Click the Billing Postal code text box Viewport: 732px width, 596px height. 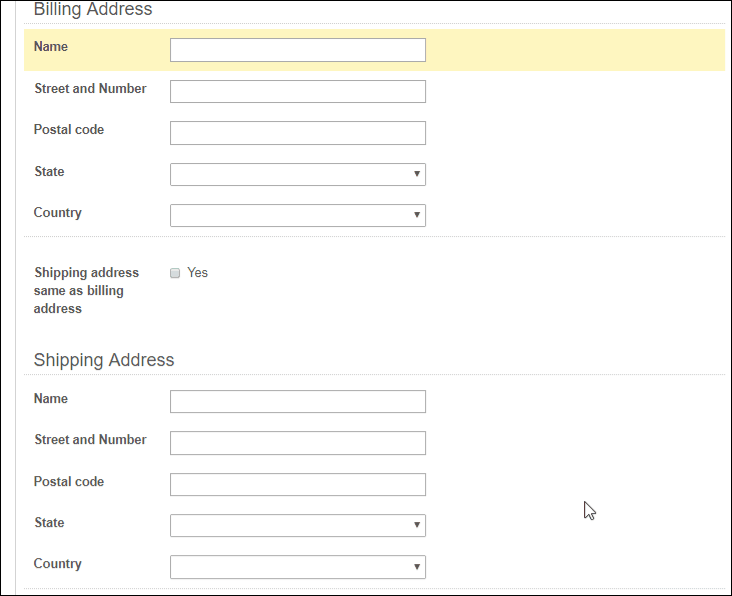click(x=297, y=133)
